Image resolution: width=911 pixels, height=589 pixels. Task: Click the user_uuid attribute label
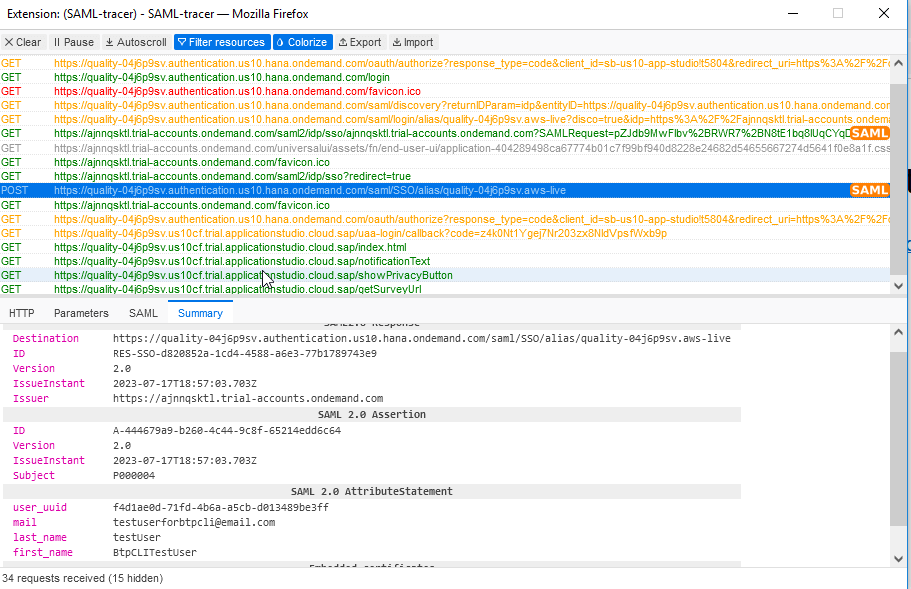tap(40, 507)
